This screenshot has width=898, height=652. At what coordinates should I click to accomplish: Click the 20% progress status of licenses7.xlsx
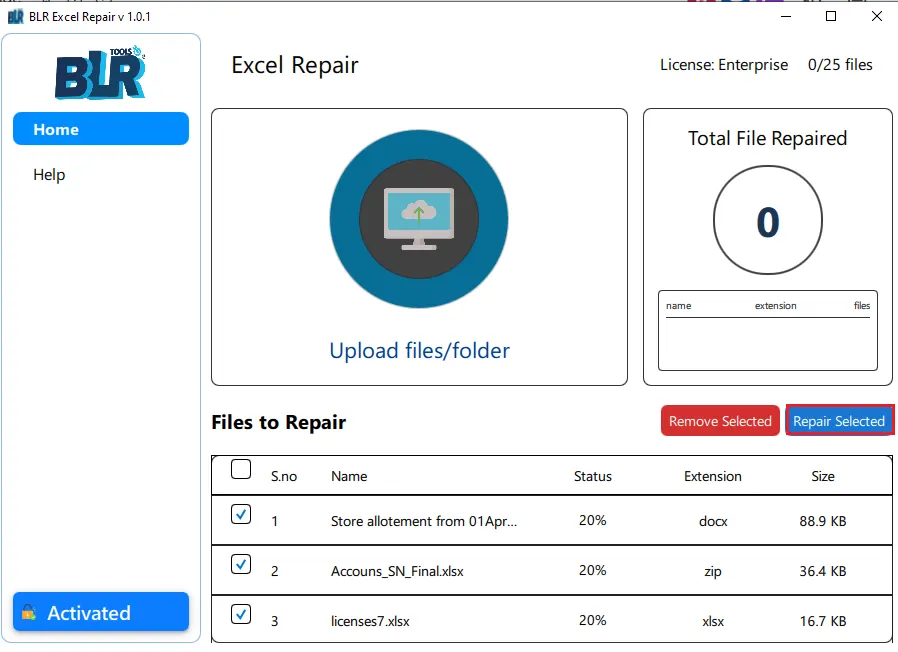tap(592, 620)
